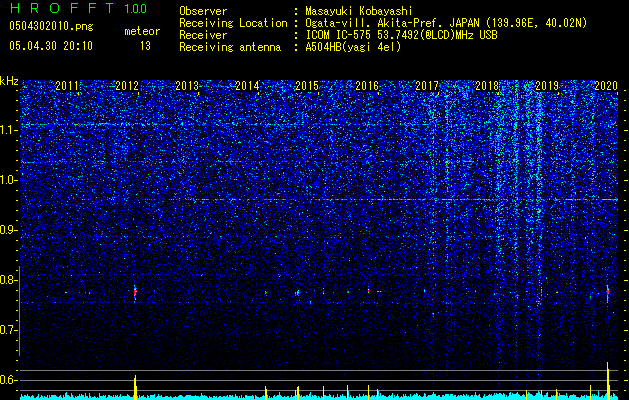Click the 2018 time axis marker
629x400 pixels.
(487, 86)
